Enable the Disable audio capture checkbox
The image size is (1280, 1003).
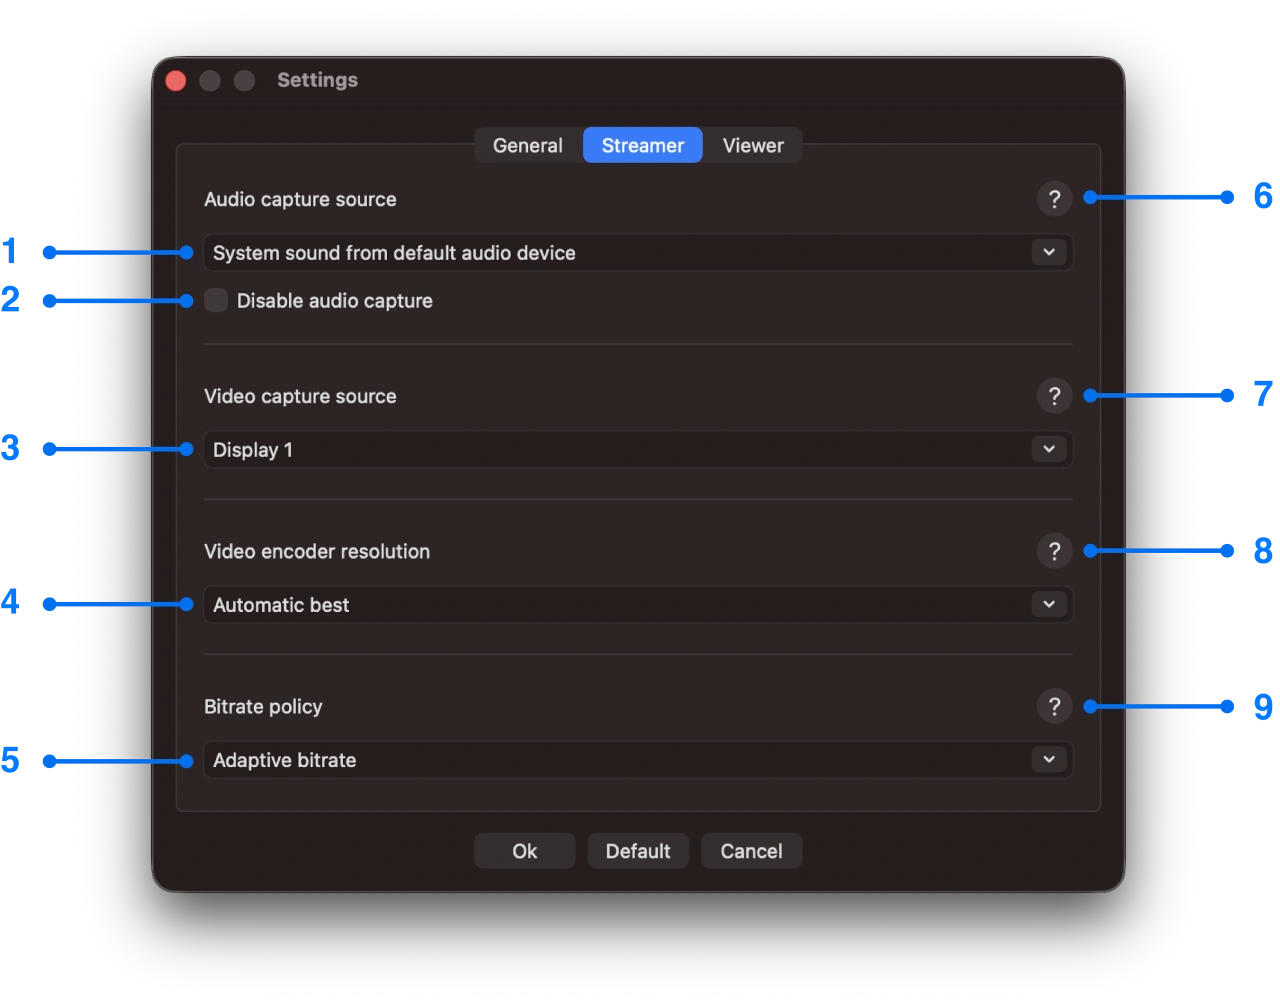click(215, 300)
